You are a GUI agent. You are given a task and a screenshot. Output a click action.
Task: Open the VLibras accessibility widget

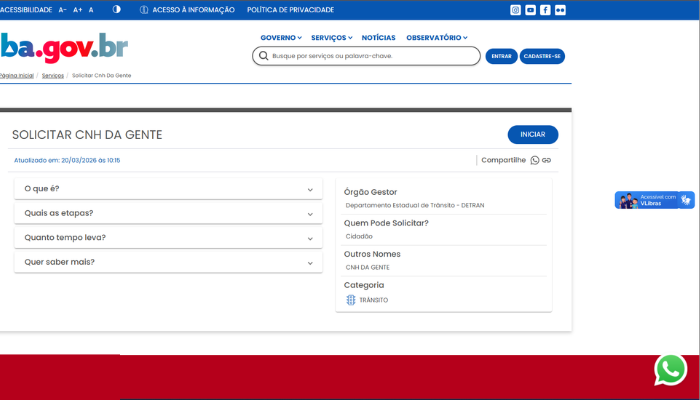click(x=654, y=200)
